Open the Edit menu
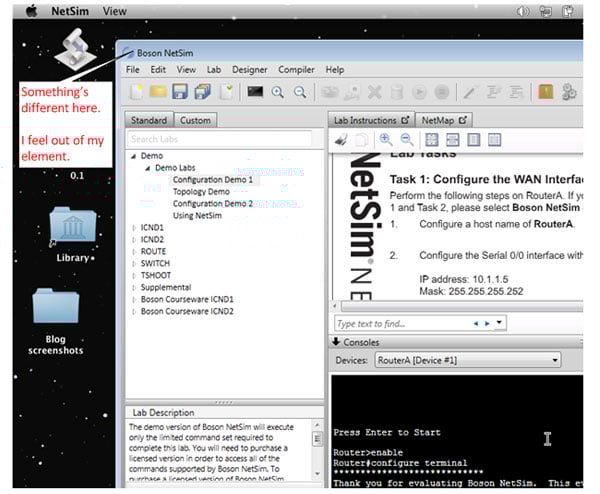Screen dimensions: 600x494 coord(158,70)
